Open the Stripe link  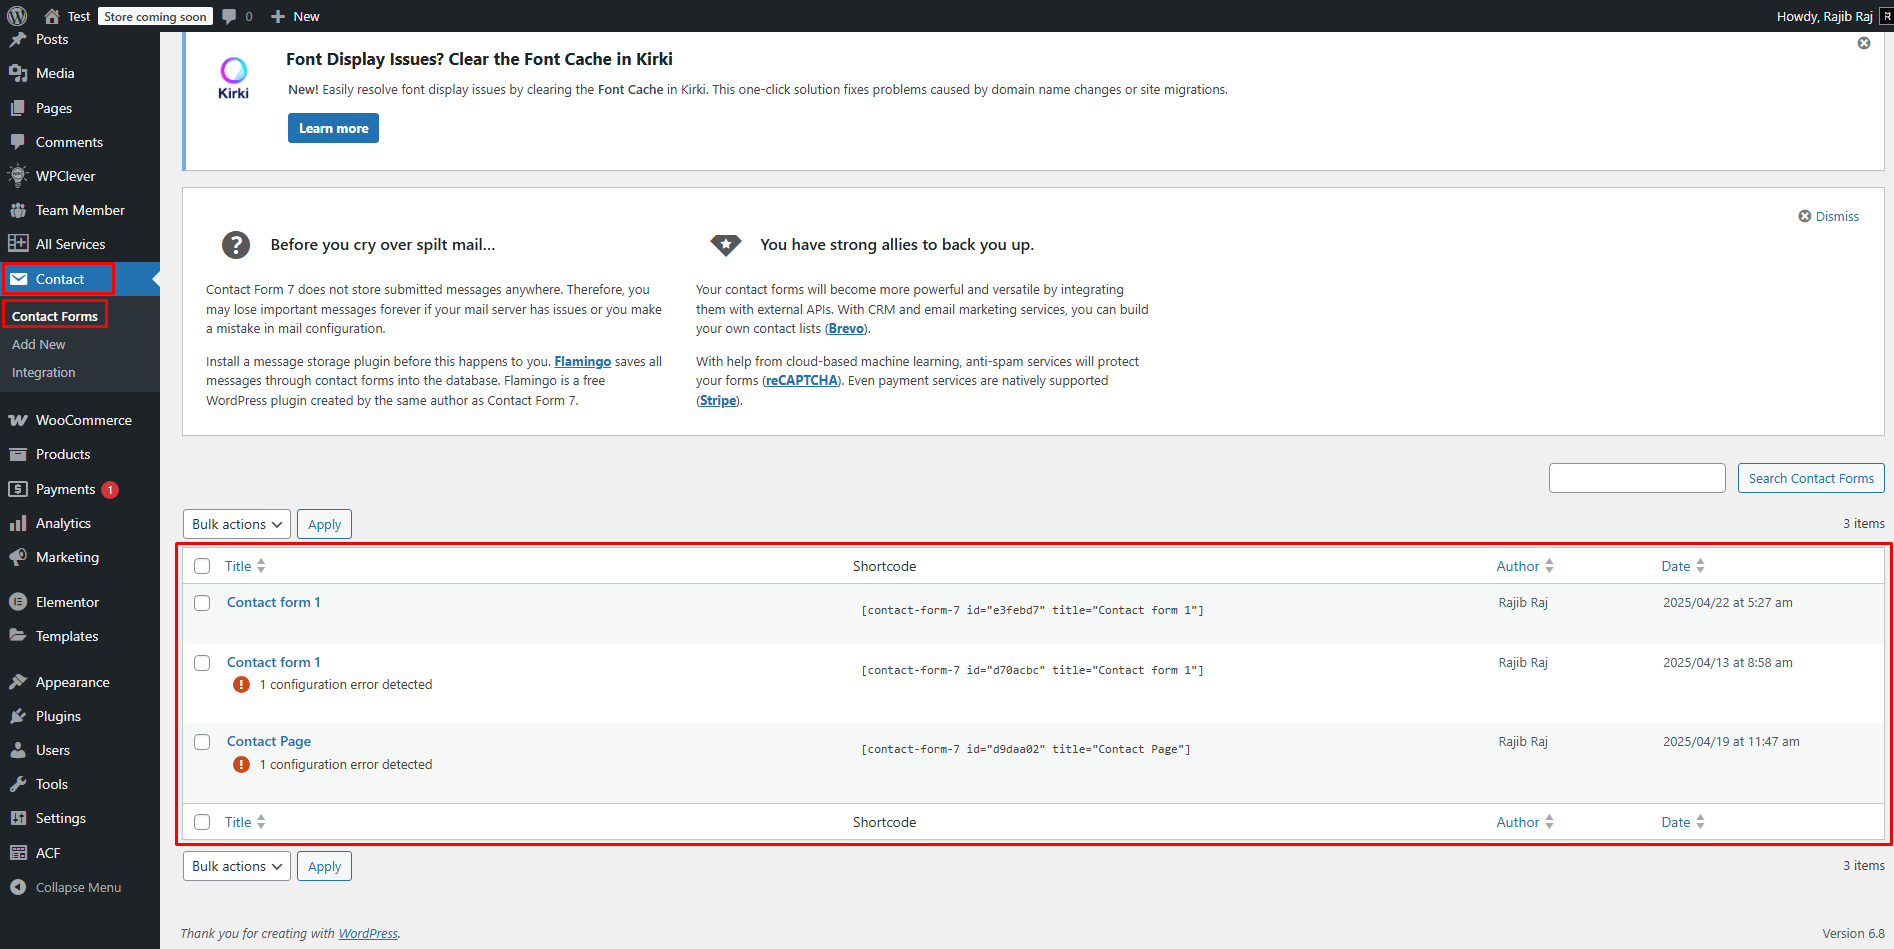(x=718, y=400)
